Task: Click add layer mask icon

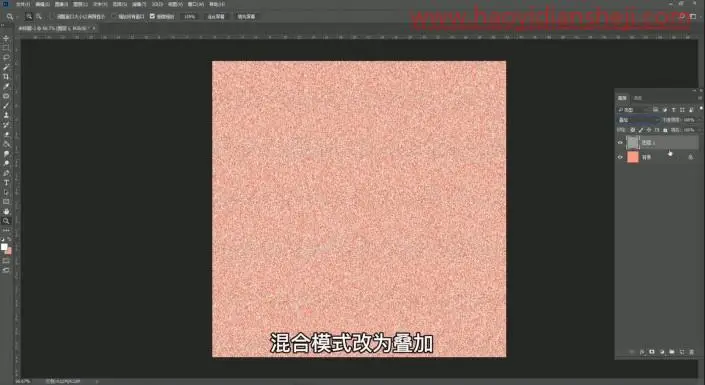Action: (652, 352)
